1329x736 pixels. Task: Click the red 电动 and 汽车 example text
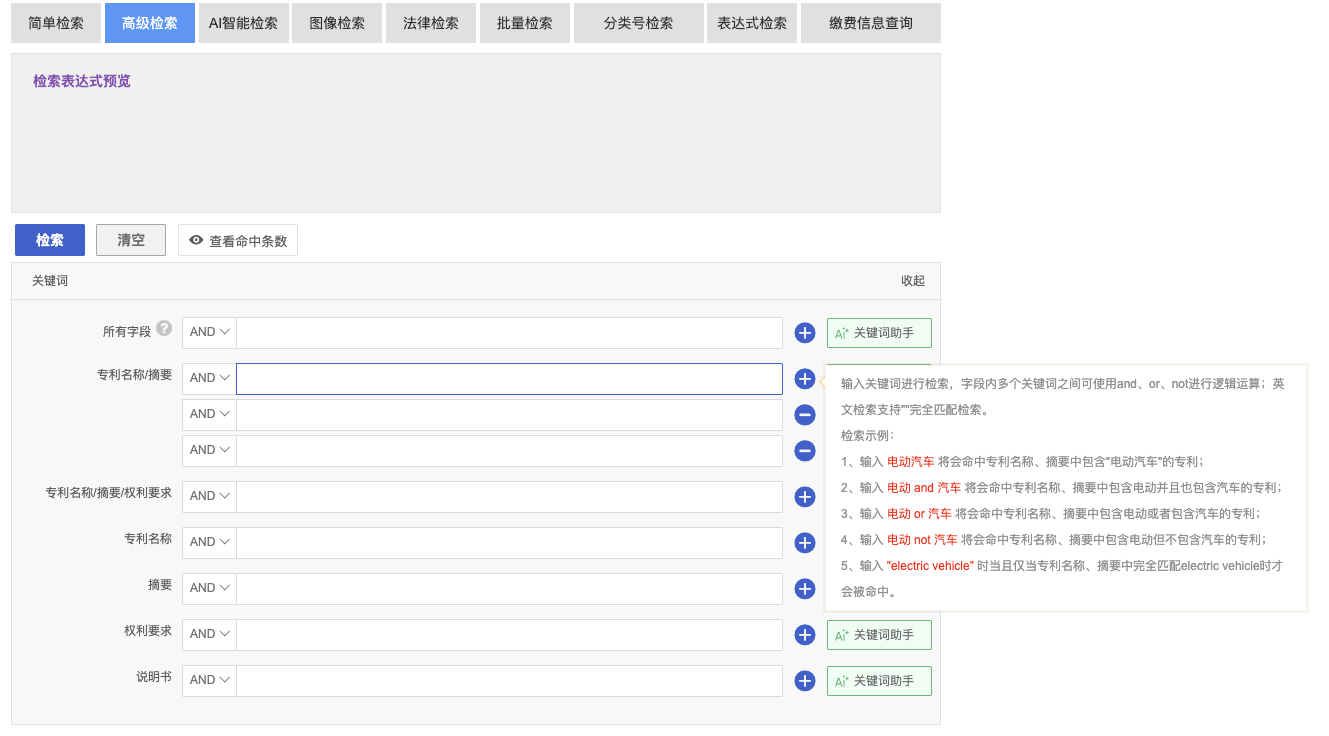click(924, 488)
